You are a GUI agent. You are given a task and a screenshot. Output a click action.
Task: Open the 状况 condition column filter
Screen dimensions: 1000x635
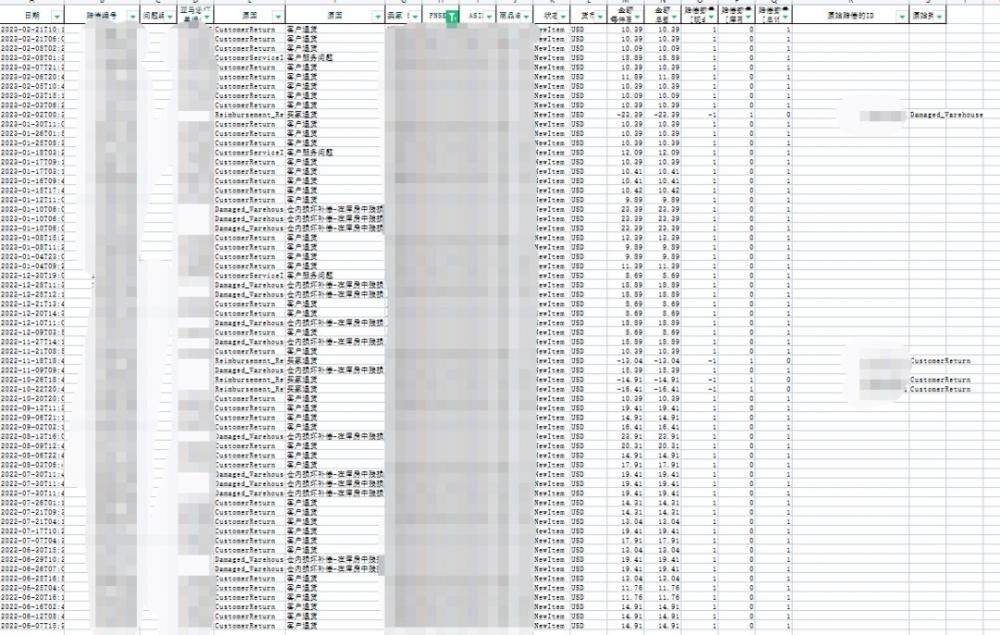[x=567, y=17]
